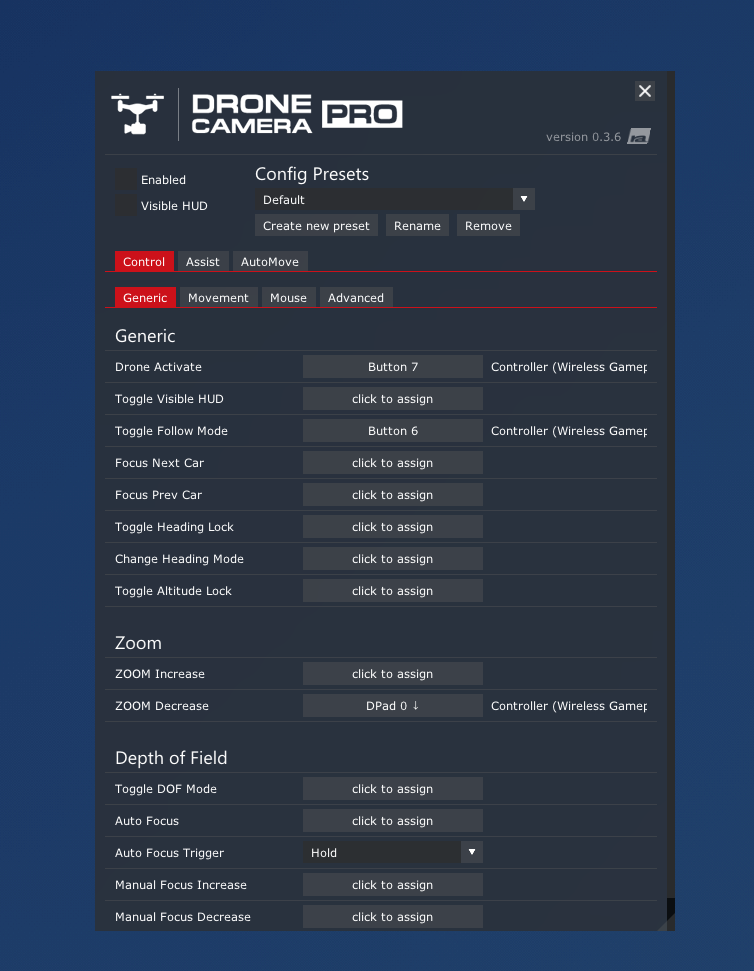Open the AutoMove tab
Viewport: 754px width, 971px height.
[270, 262]
